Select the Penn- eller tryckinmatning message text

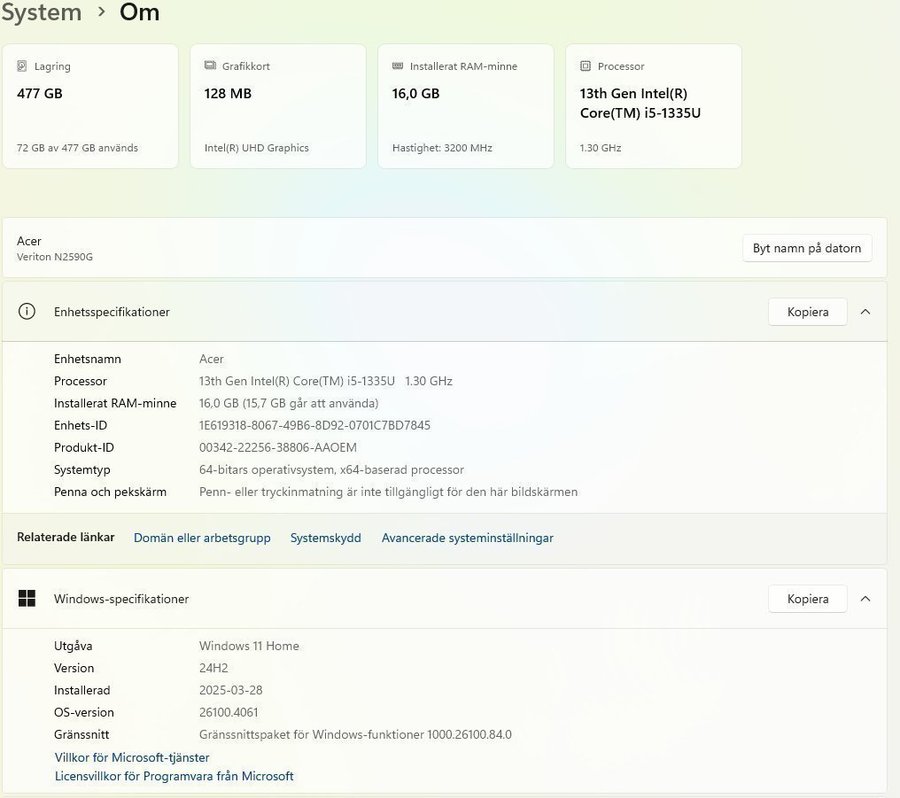(388, 492)
